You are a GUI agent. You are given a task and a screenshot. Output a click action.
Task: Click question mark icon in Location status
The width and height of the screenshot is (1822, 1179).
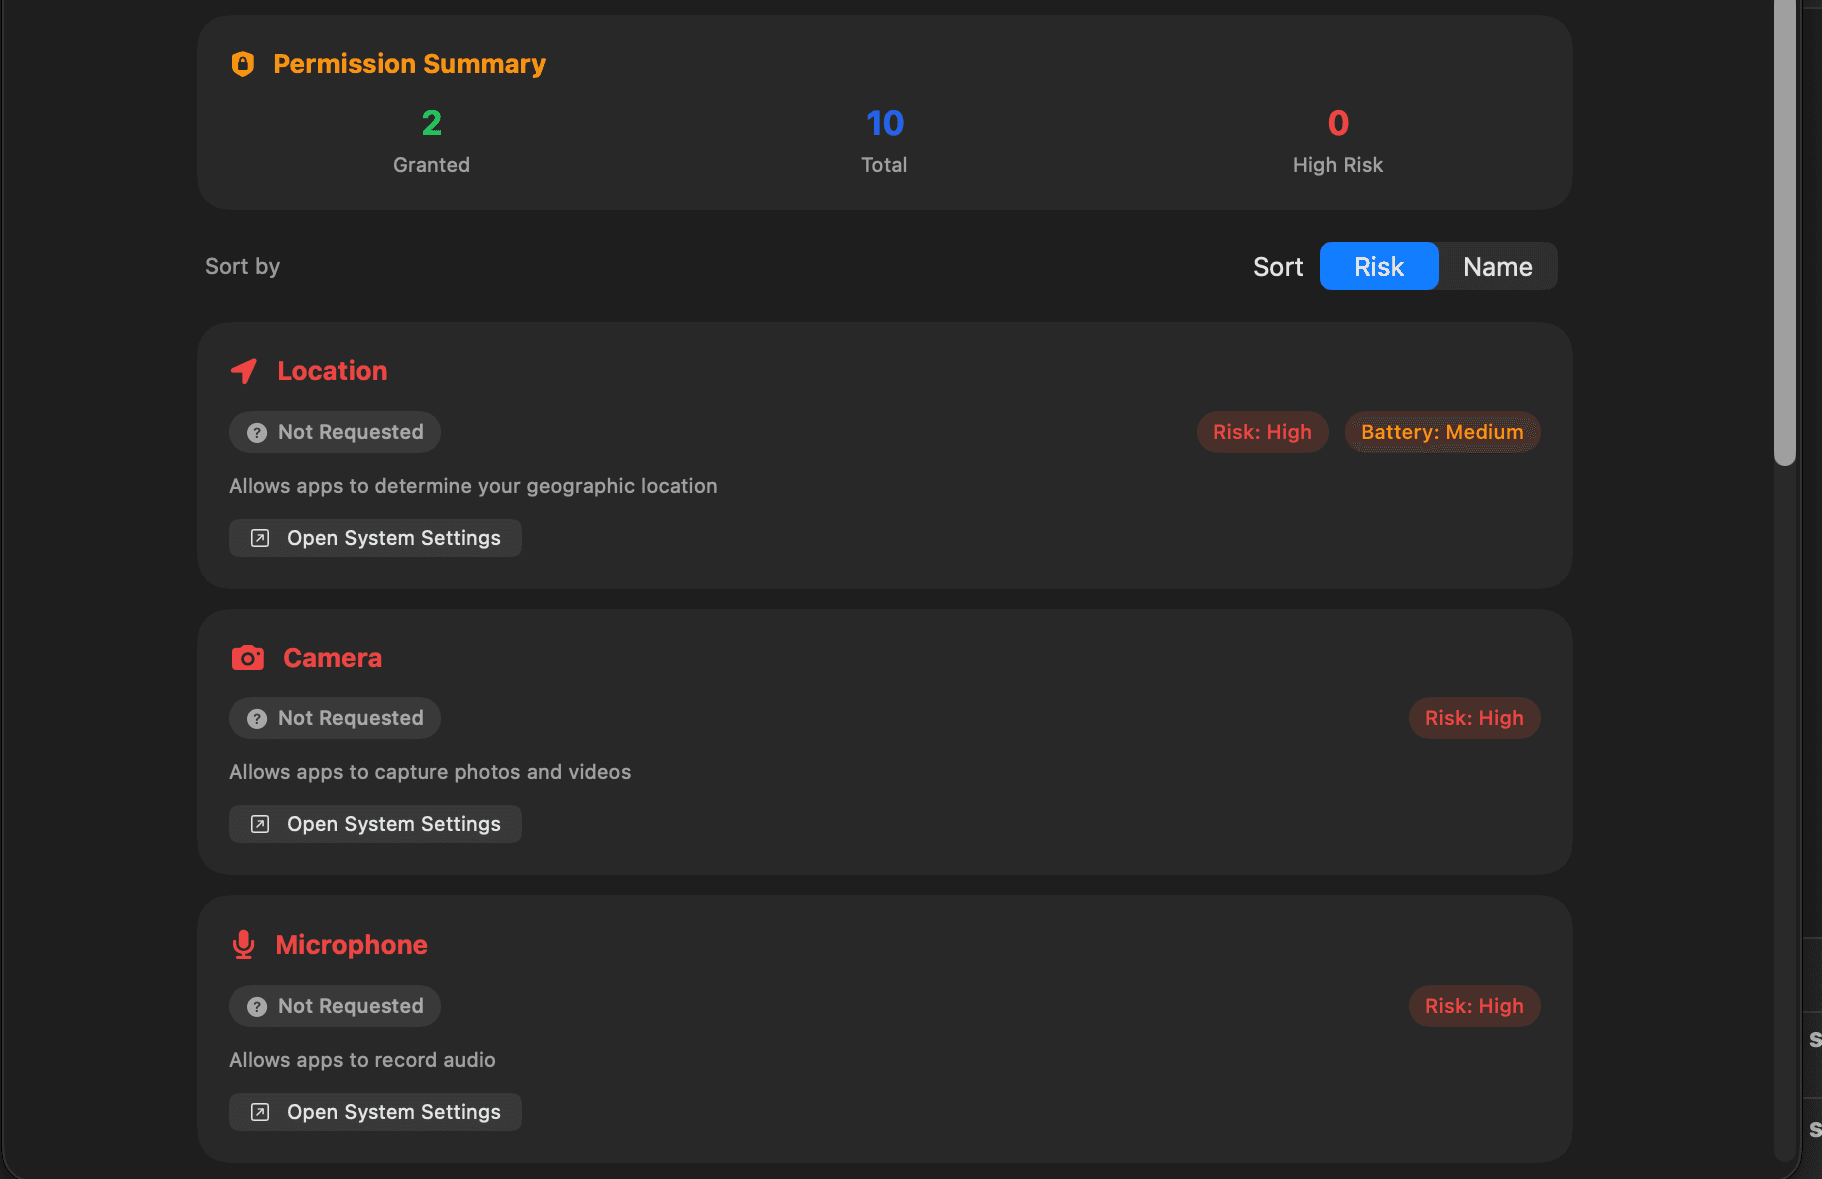(257, 433)
